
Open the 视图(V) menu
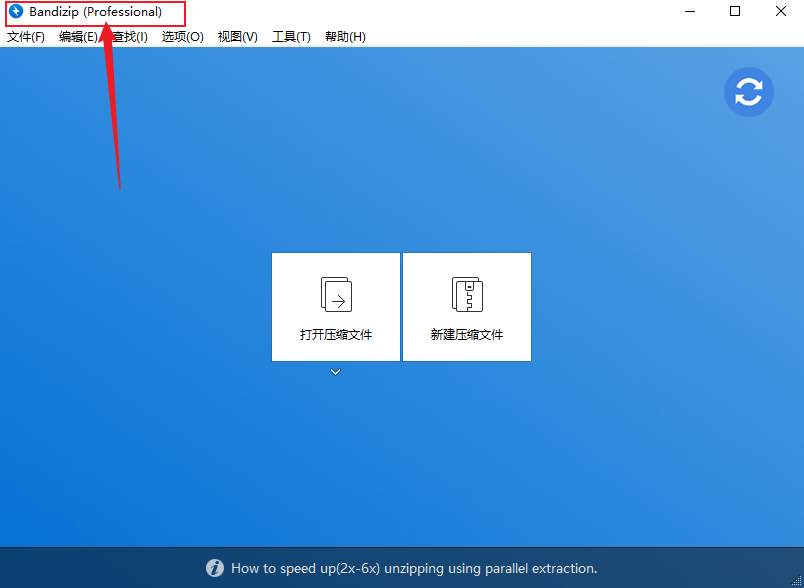[x=237, y=37]
